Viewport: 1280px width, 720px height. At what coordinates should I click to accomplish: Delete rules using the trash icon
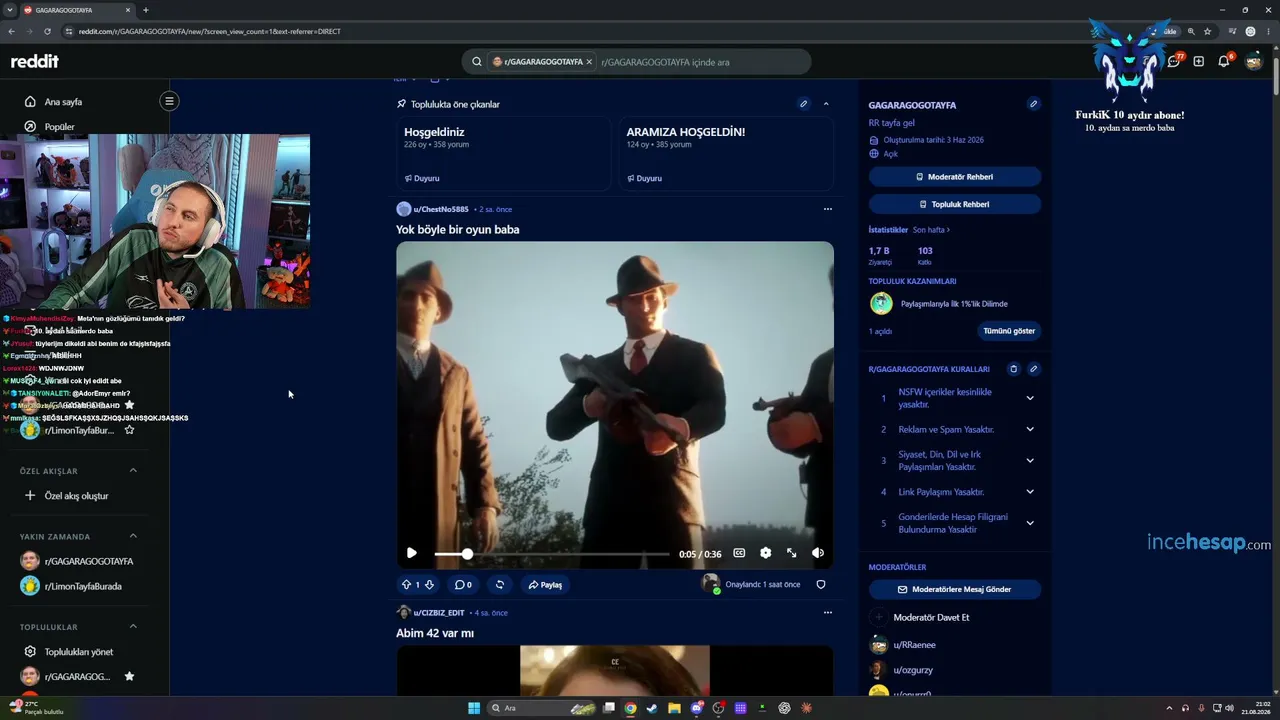tap(1013, 369)
